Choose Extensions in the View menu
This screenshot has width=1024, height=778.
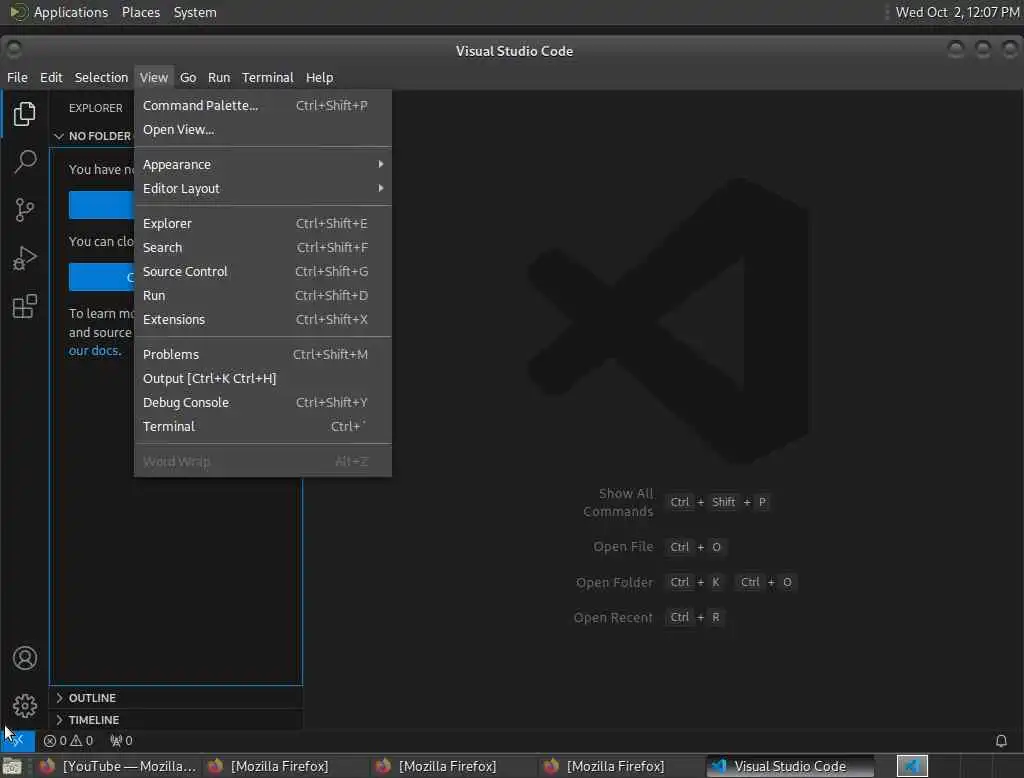263,319
